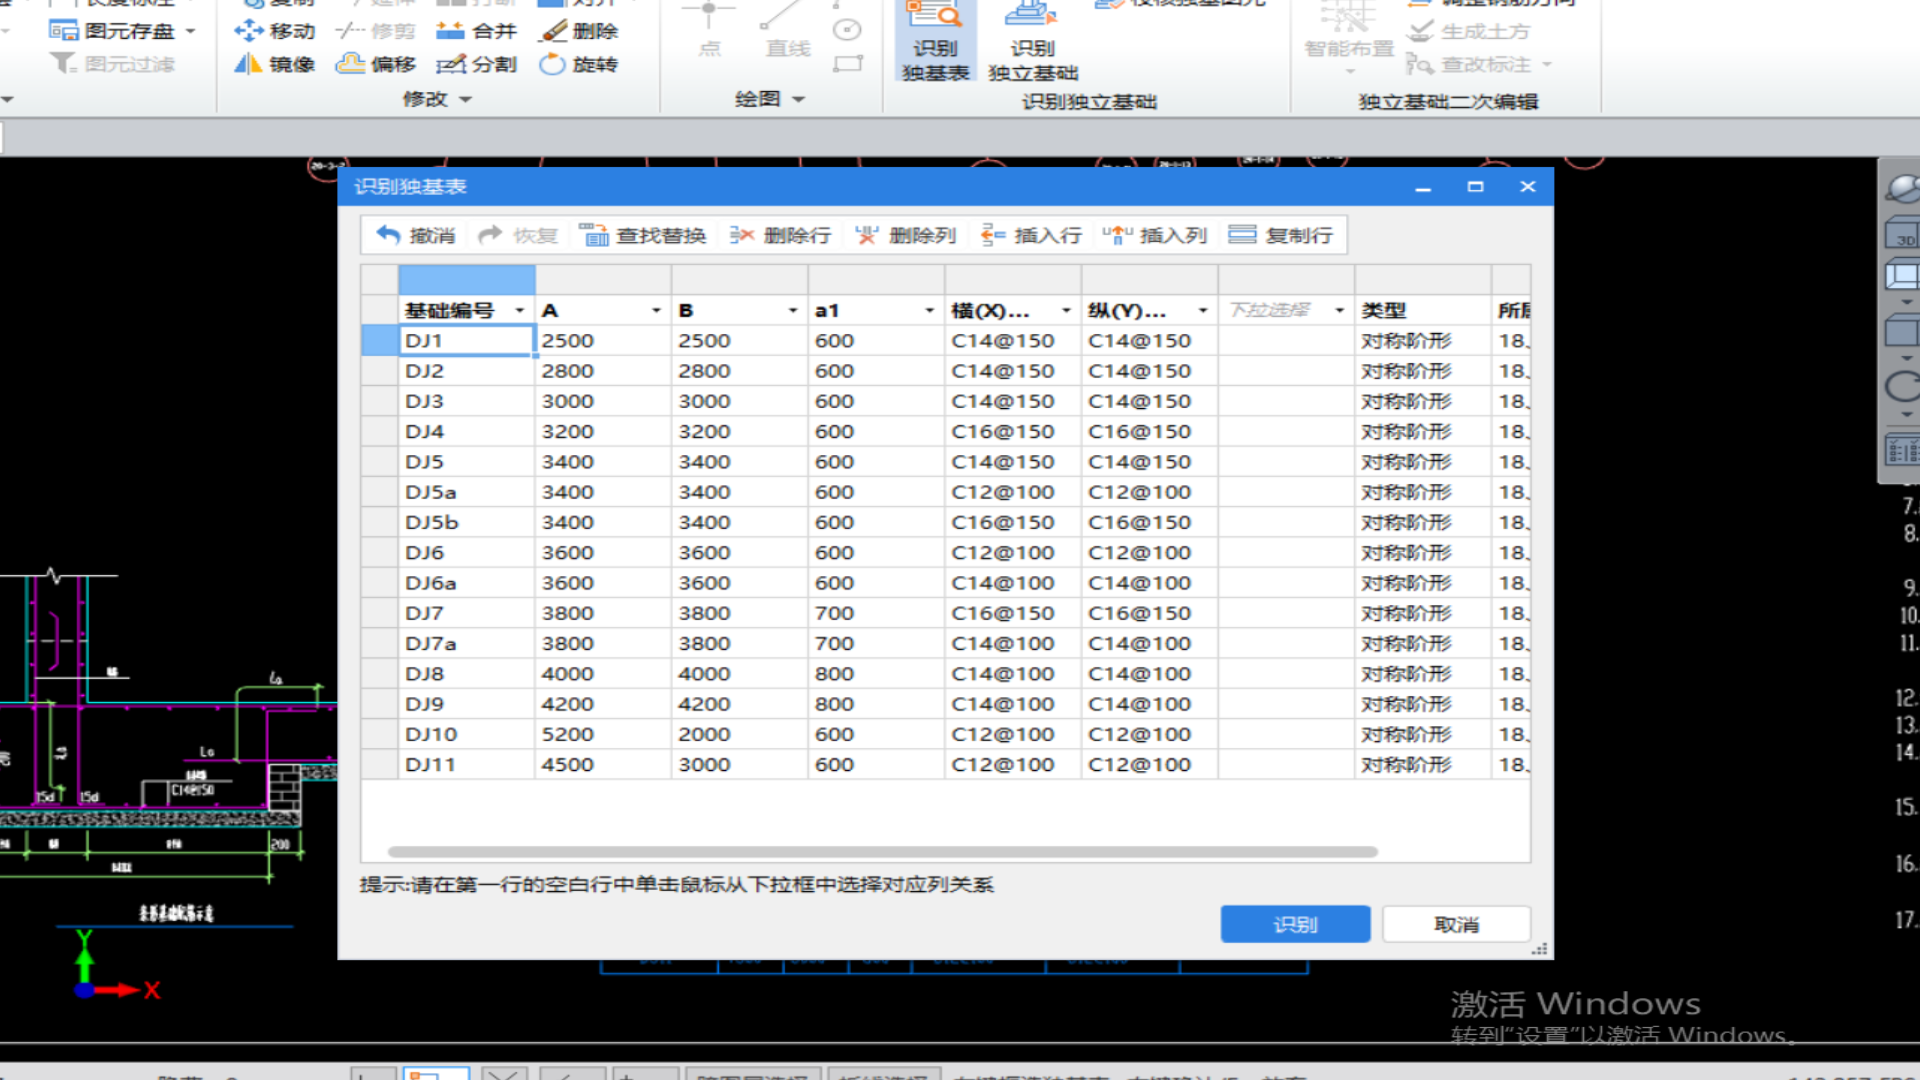Click B value 2000 in DJ10 row
This screenshot has width=1920, height=1080.
coord(740,734)
